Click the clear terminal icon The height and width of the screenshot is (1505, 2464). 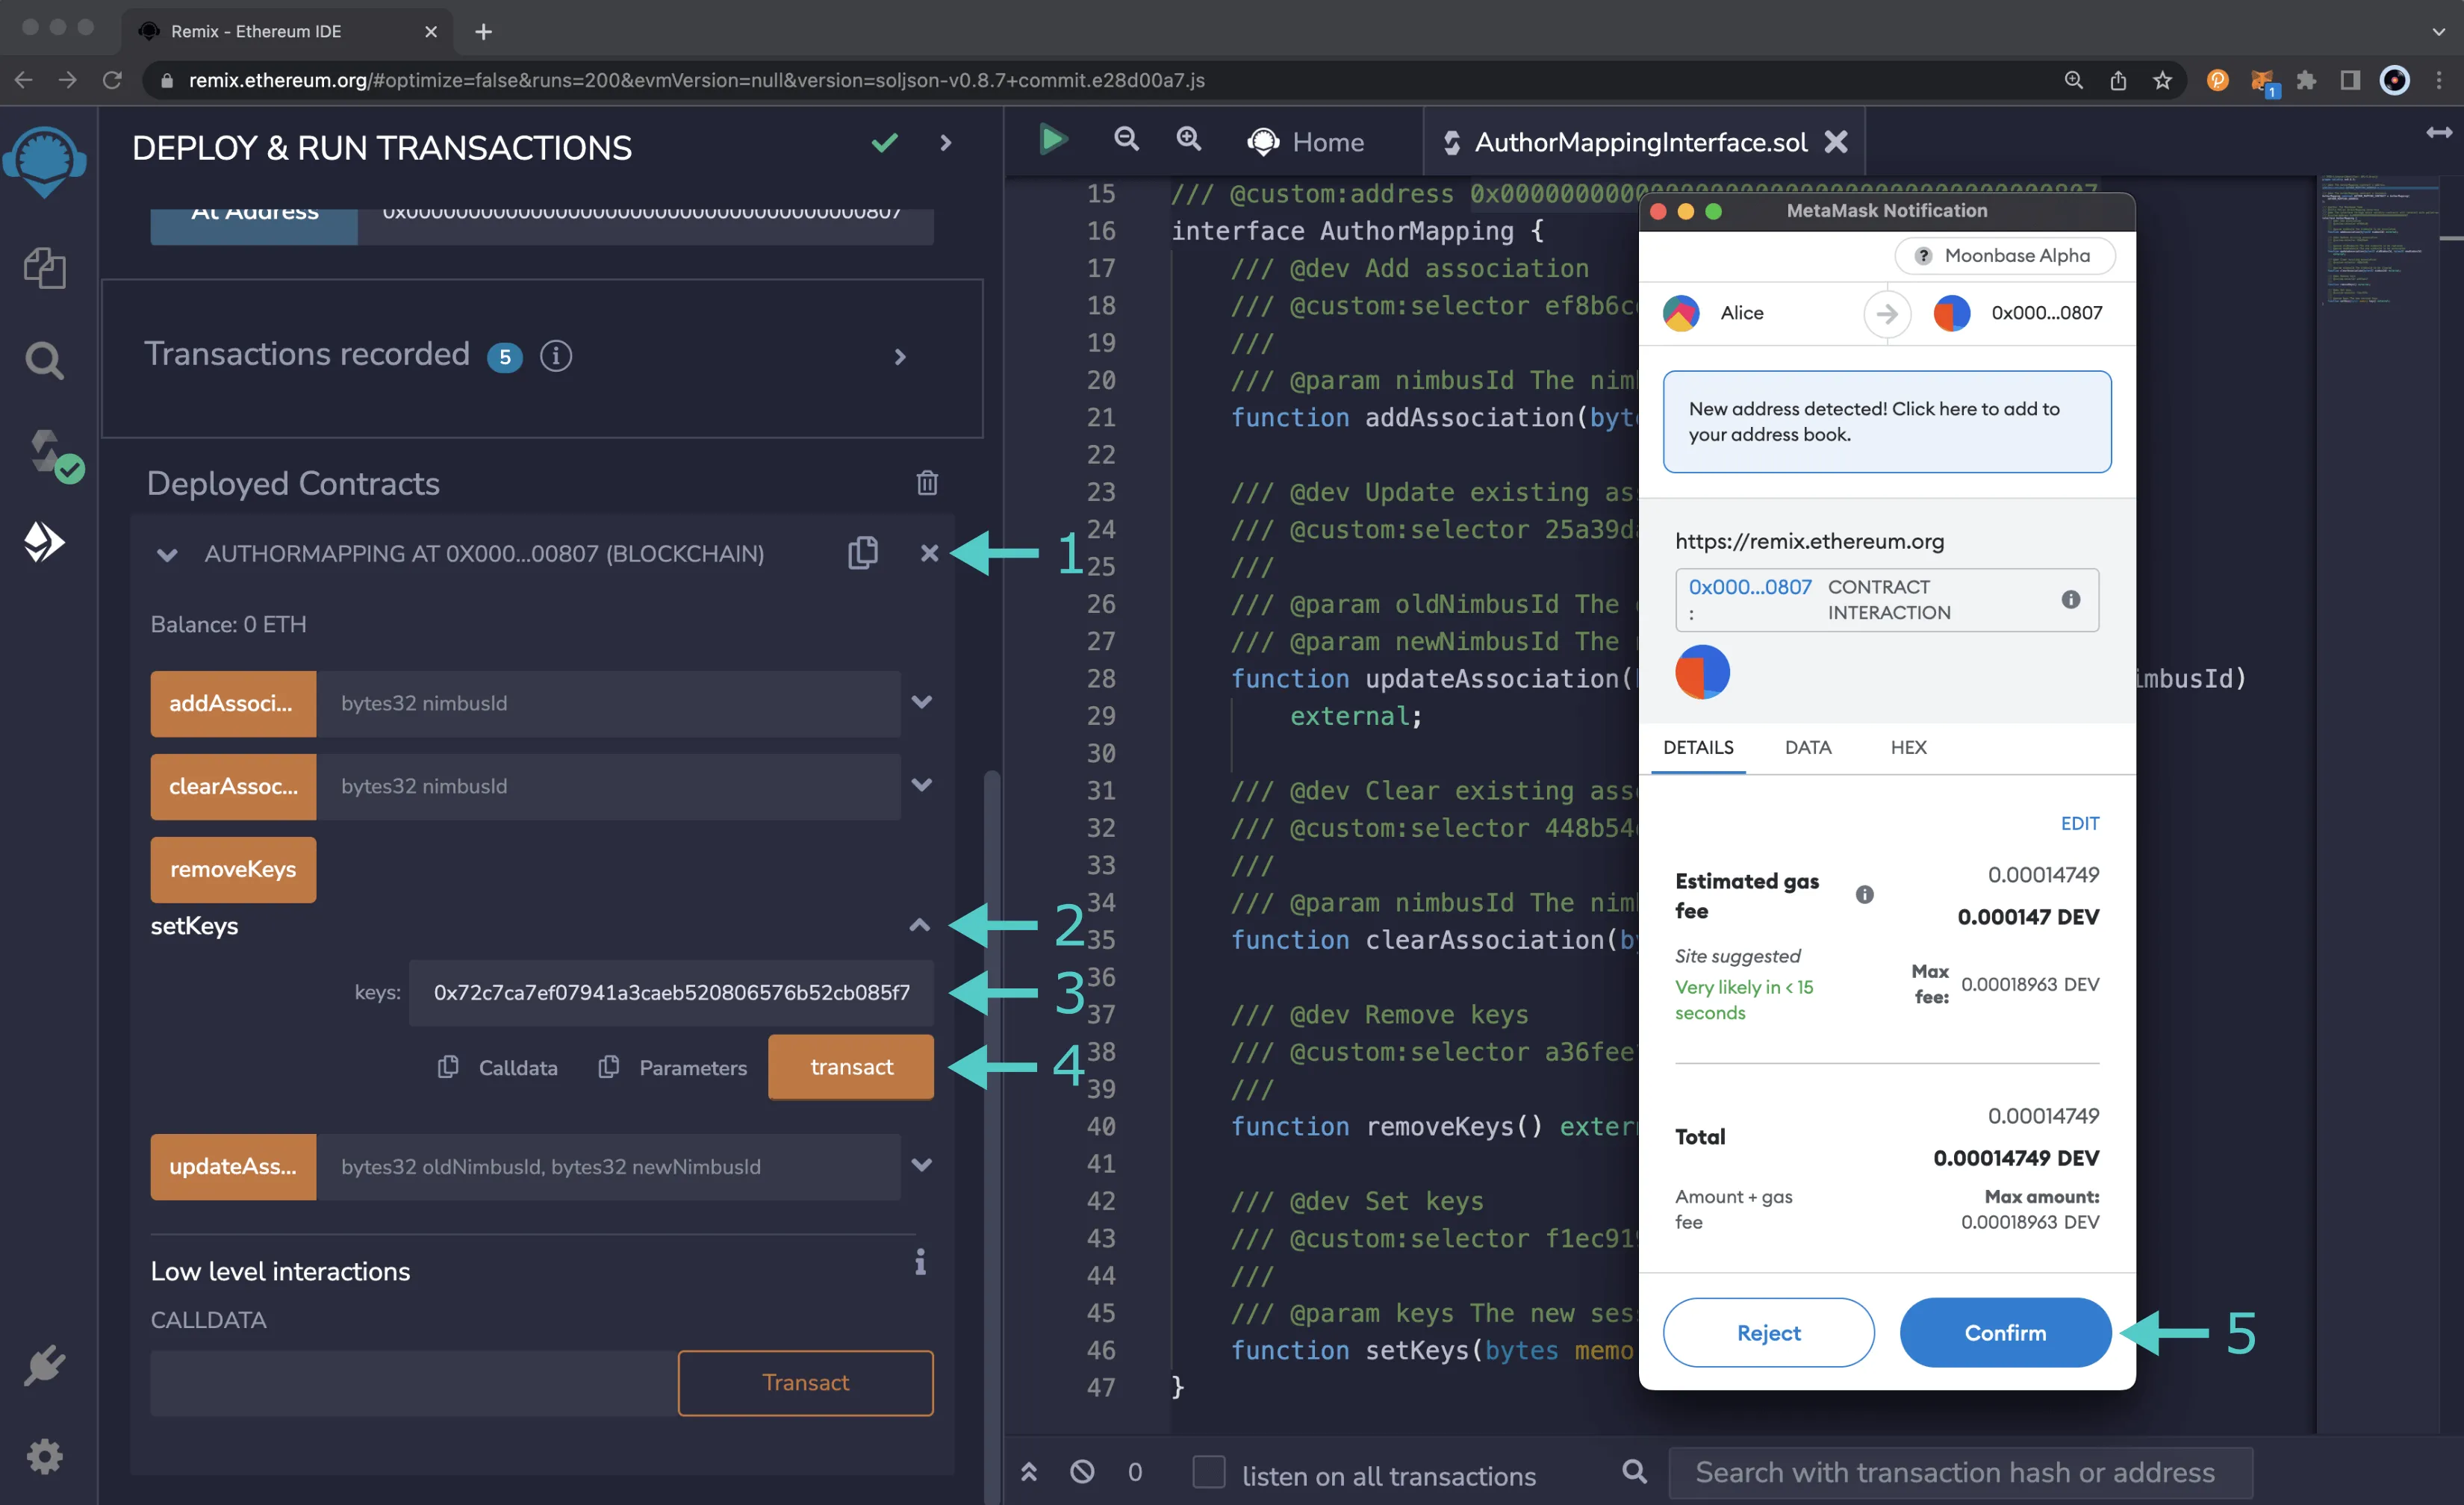click(x=1082, y=1472)
